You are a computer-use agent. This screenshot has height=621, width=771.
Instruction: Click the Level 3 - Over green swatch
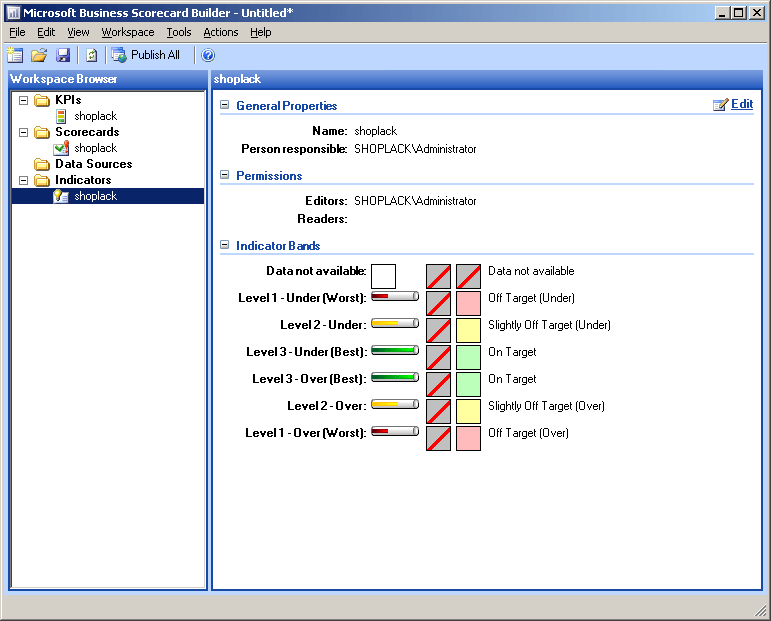pyautogui.click(x=469, y=384)
